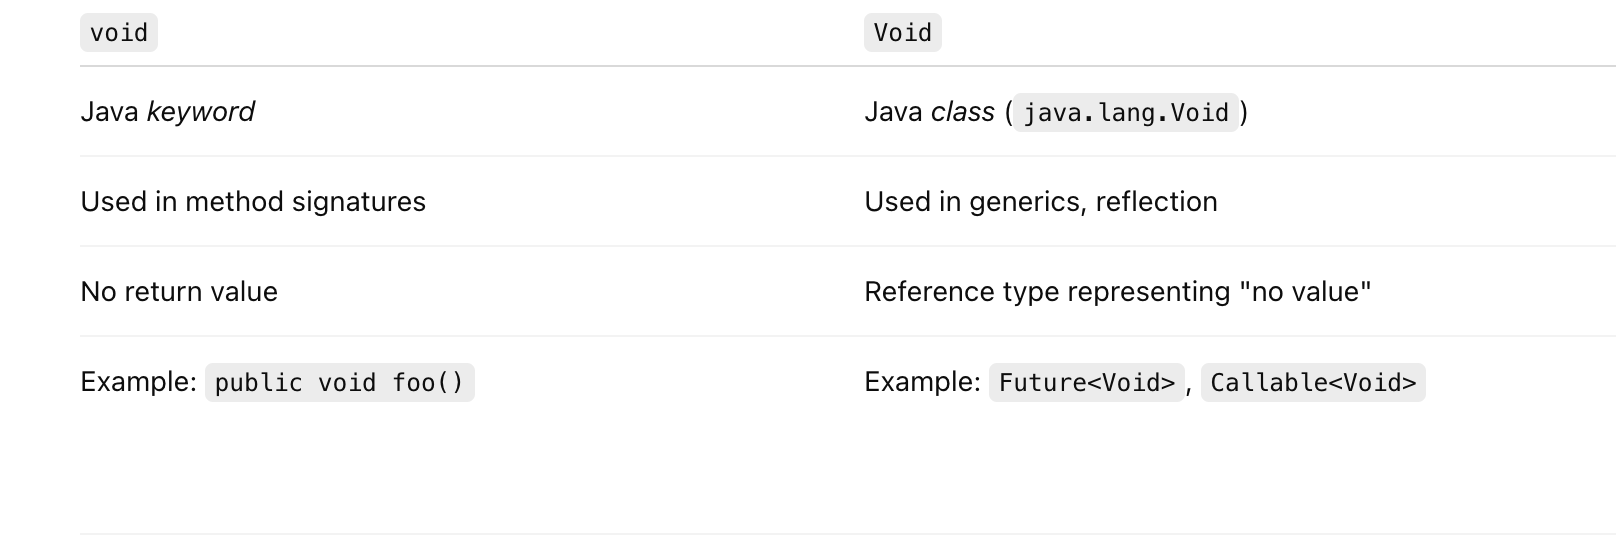Click the word "representing" in the right column
This screenshot has width=1622, height=540.
(x=1151, y=292)
